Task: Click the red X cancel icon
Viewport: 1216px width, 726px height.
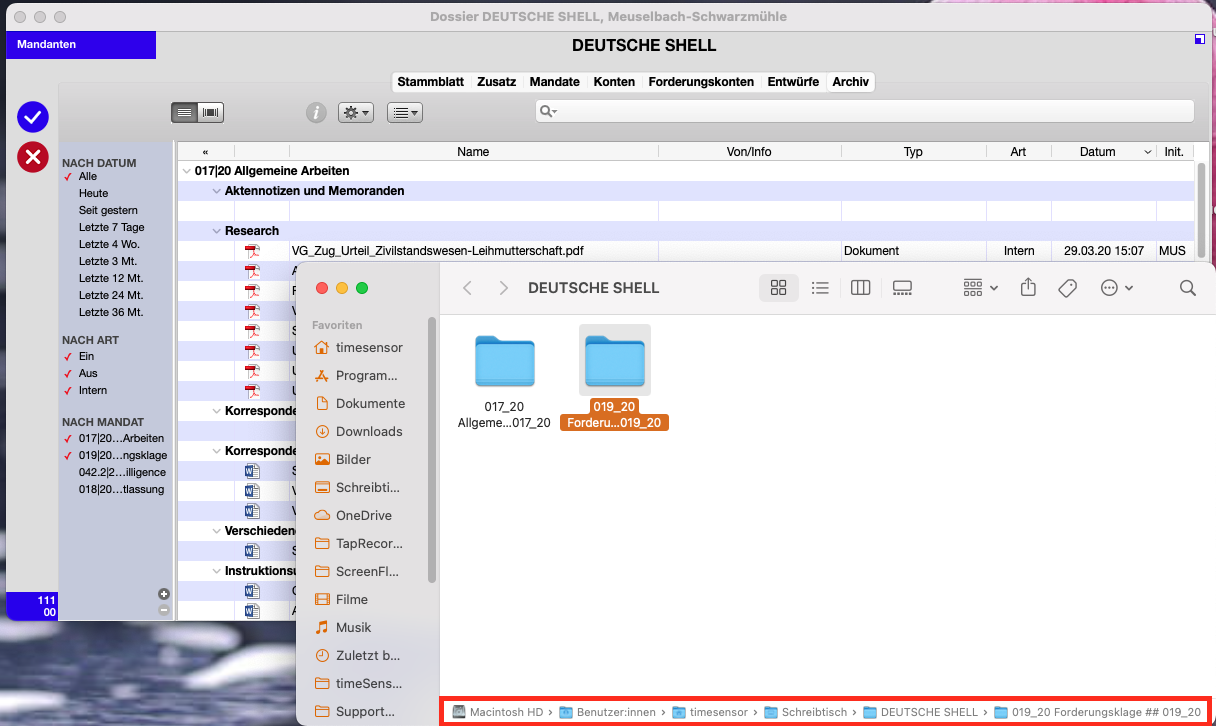Action: pyautogui.click(x=33, y=156)
